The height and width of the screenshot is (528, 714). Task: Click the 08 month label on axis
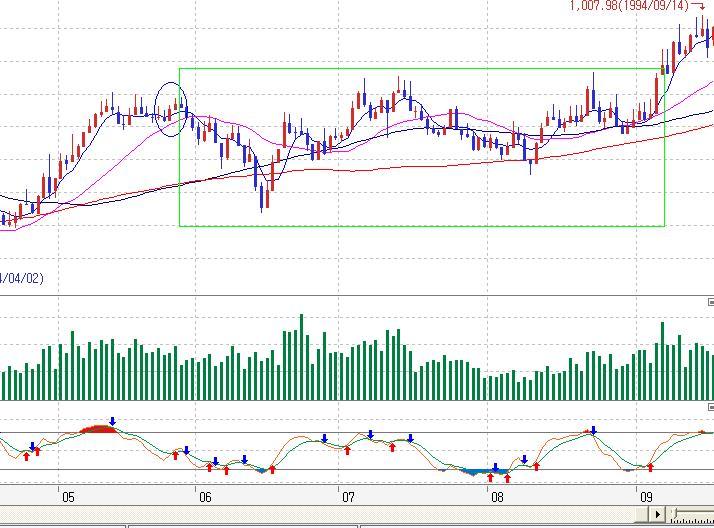point(497,497)
